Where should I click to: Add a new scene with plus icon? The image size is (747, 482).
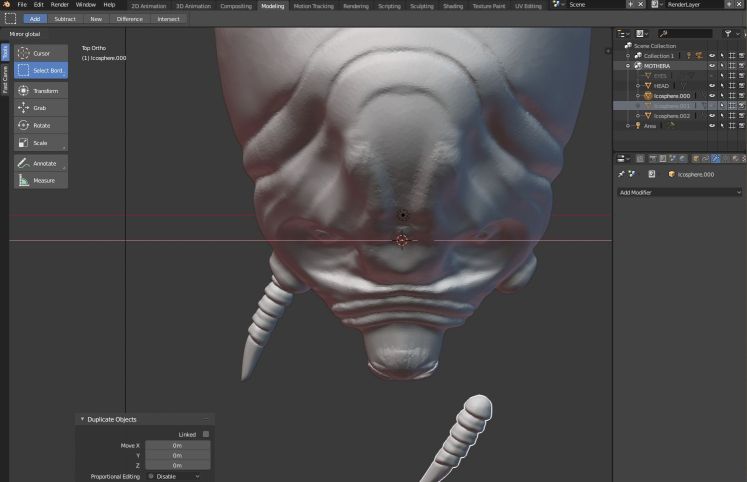tap(630, 4)
